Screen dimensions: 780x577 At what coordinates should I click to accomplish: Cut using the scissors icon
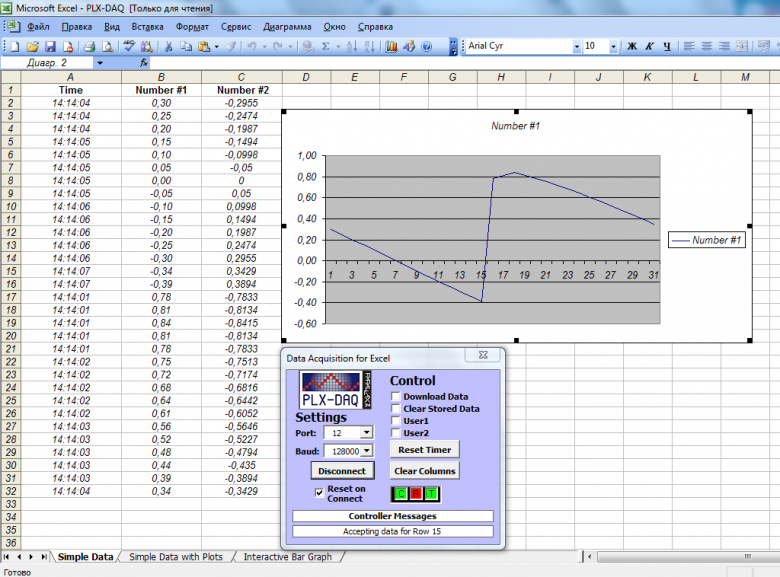click(169, 47)
